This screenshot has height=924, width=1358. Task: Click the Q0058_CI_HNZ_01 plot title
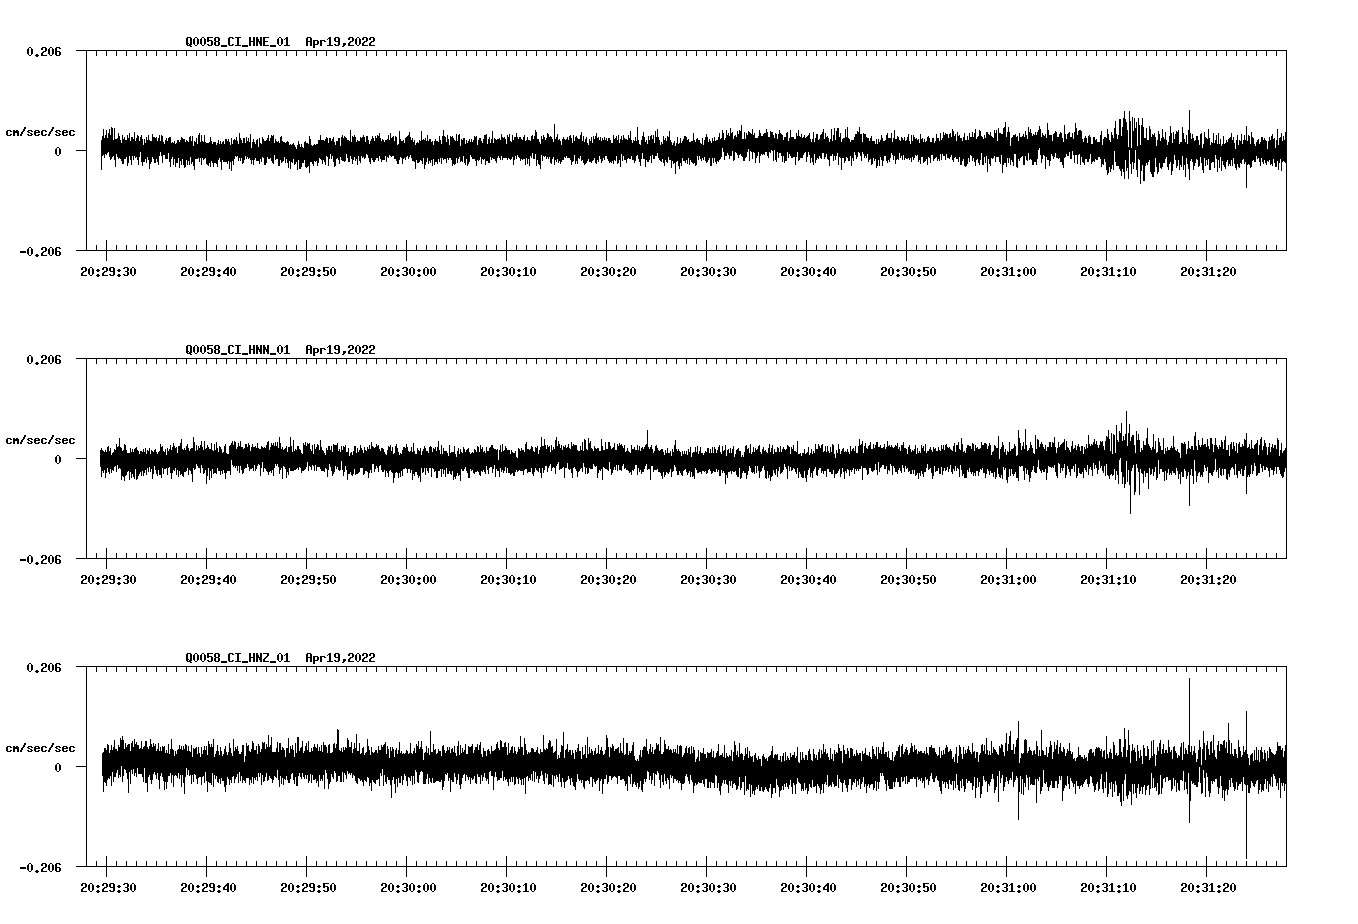(281, 658)
